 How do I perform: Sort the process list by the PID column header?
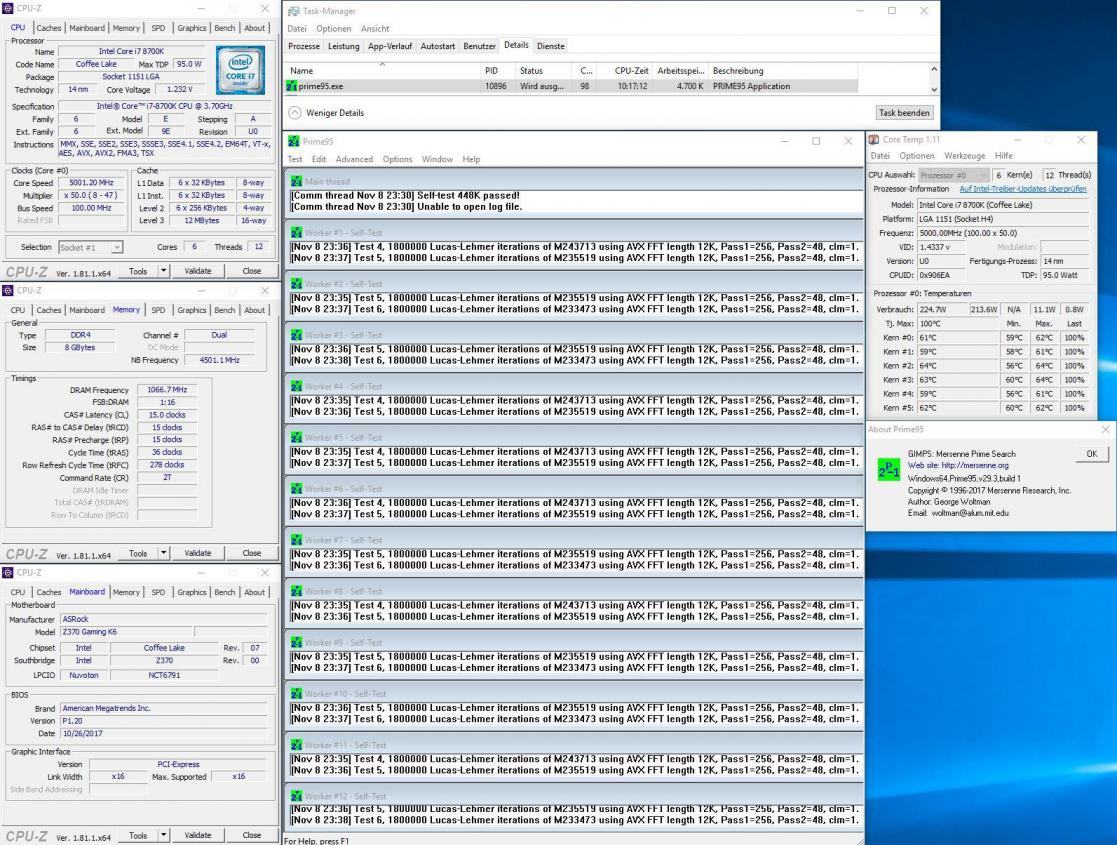(x=490, y=71)
